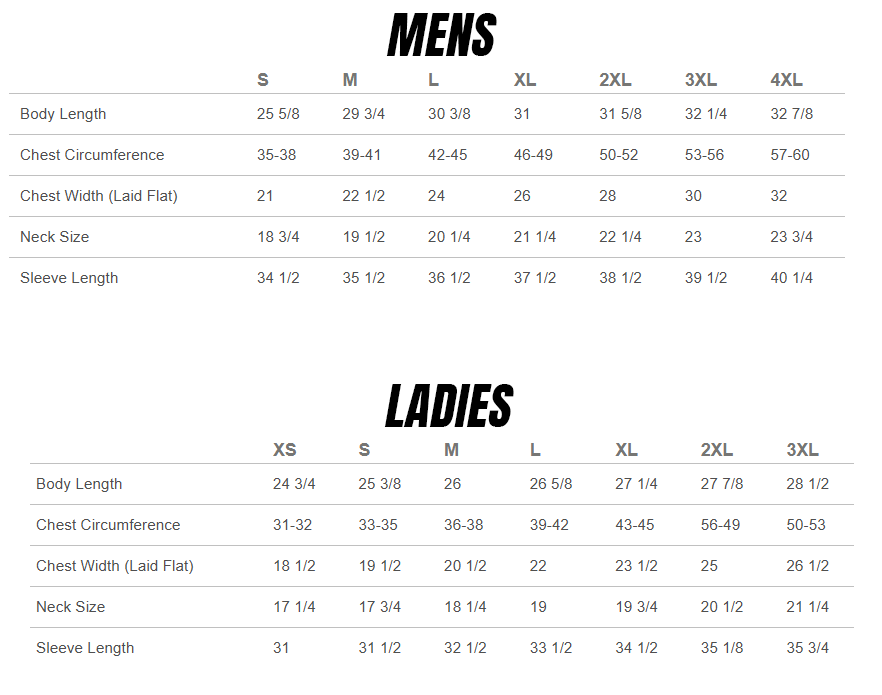This screenshot has height=695, width=882.
Task: Click Ladies Body Length value 24 3/4
Action: [x=294, y=484]
